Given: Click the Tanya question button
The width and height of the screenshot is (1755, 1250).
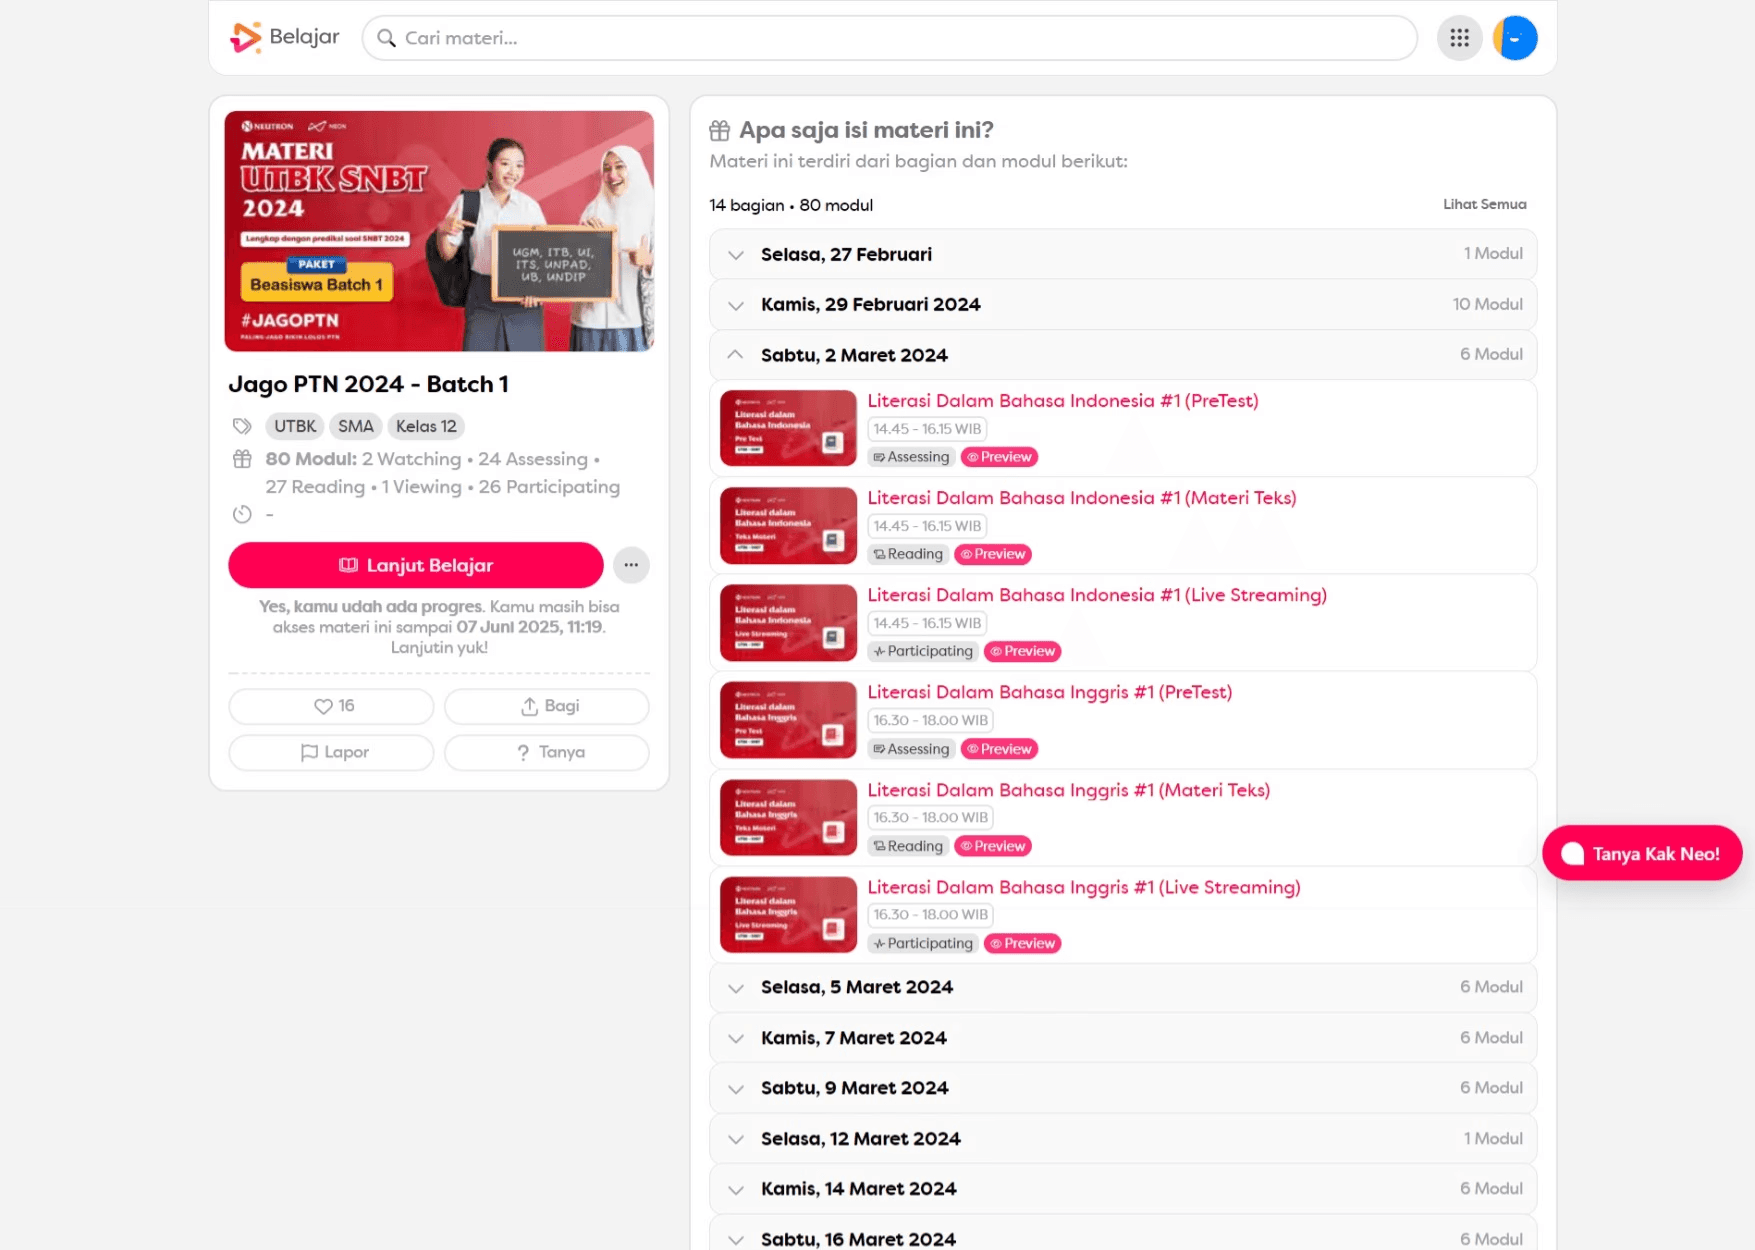Looking at the screenshot, I should pyautogui.click(x=547, y=752).
